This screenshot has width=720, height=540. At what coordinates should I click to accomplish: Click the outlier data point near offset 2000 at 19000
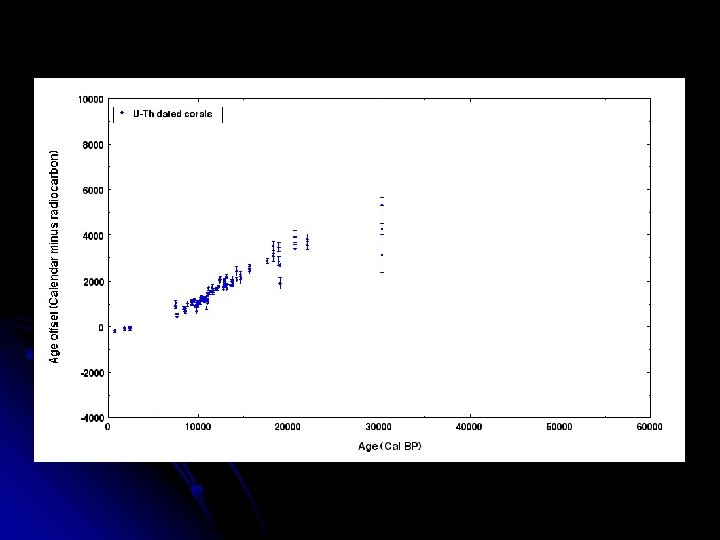[x=280, y=283]
